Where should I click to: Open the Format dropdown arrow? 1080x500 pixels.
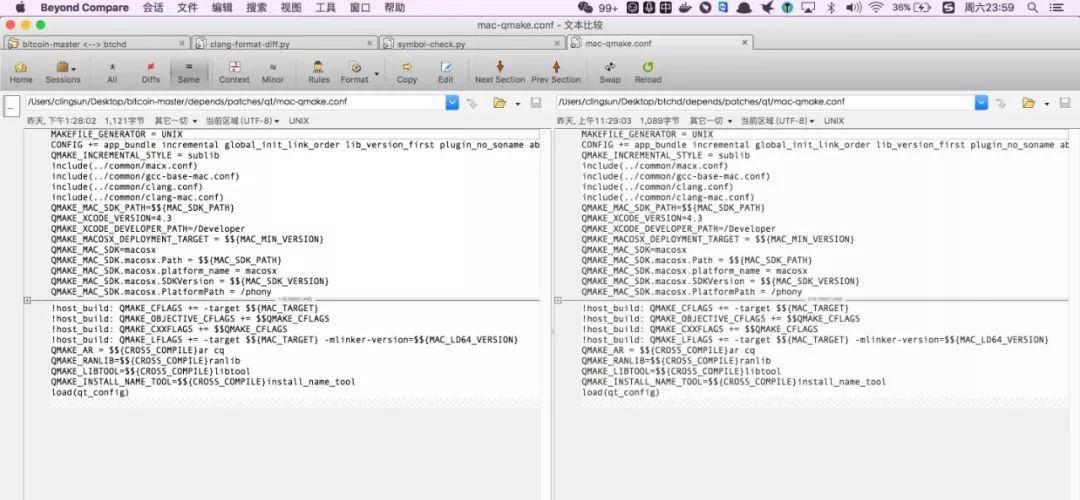pyautogui.click(x=377, y=73)
